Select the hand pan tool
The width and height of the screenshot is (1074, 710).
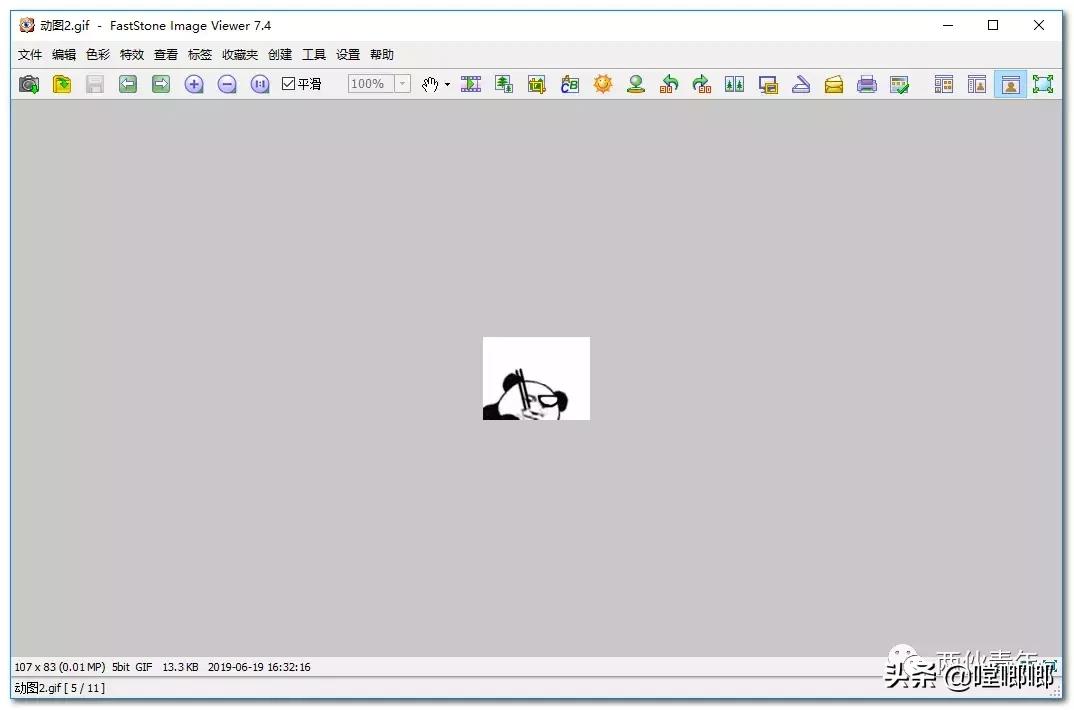tap(429, 84)
